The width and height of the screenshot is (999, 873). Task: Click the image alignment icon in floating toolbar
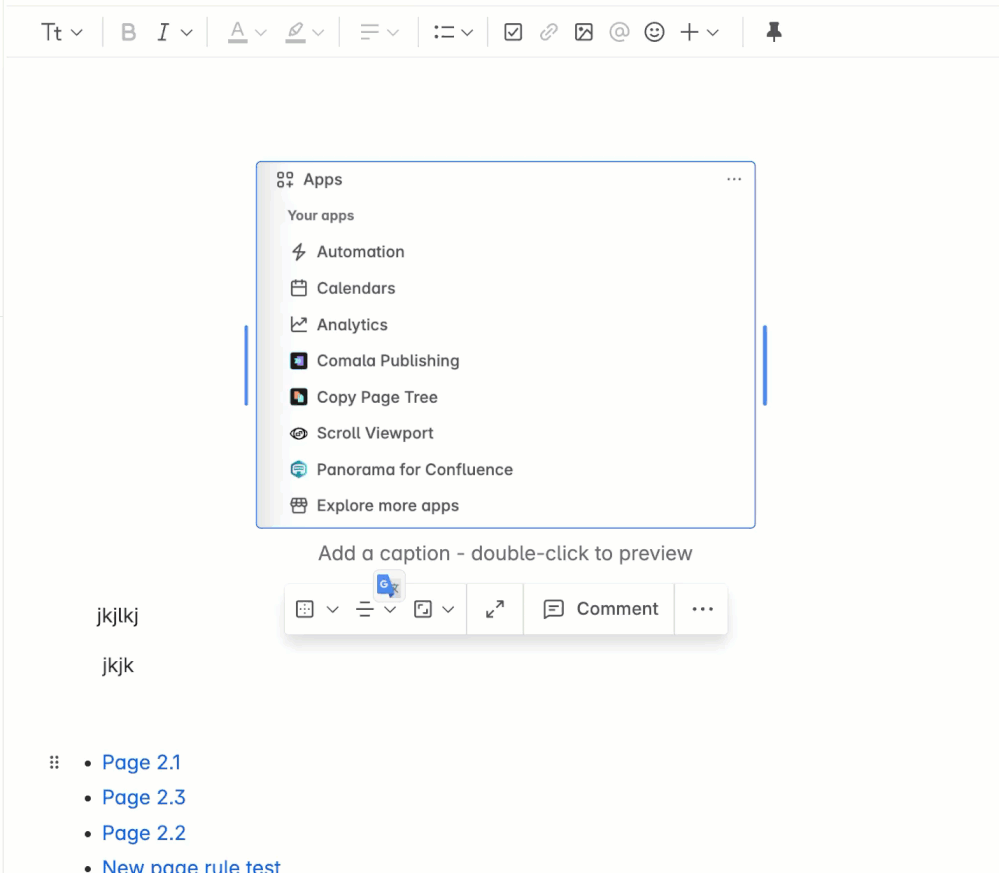pyautogui.click(x=365, y=609)
